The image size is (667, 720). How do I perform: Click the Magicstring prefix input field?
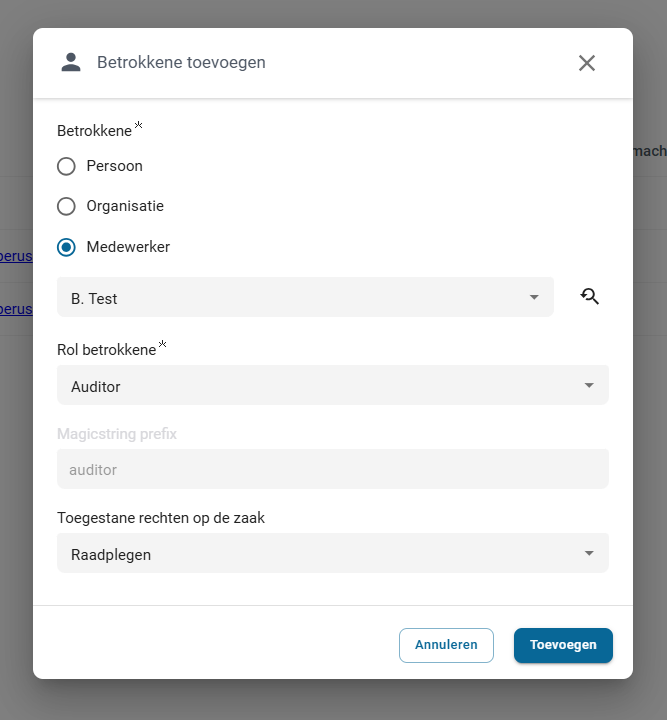pos(333,469)
